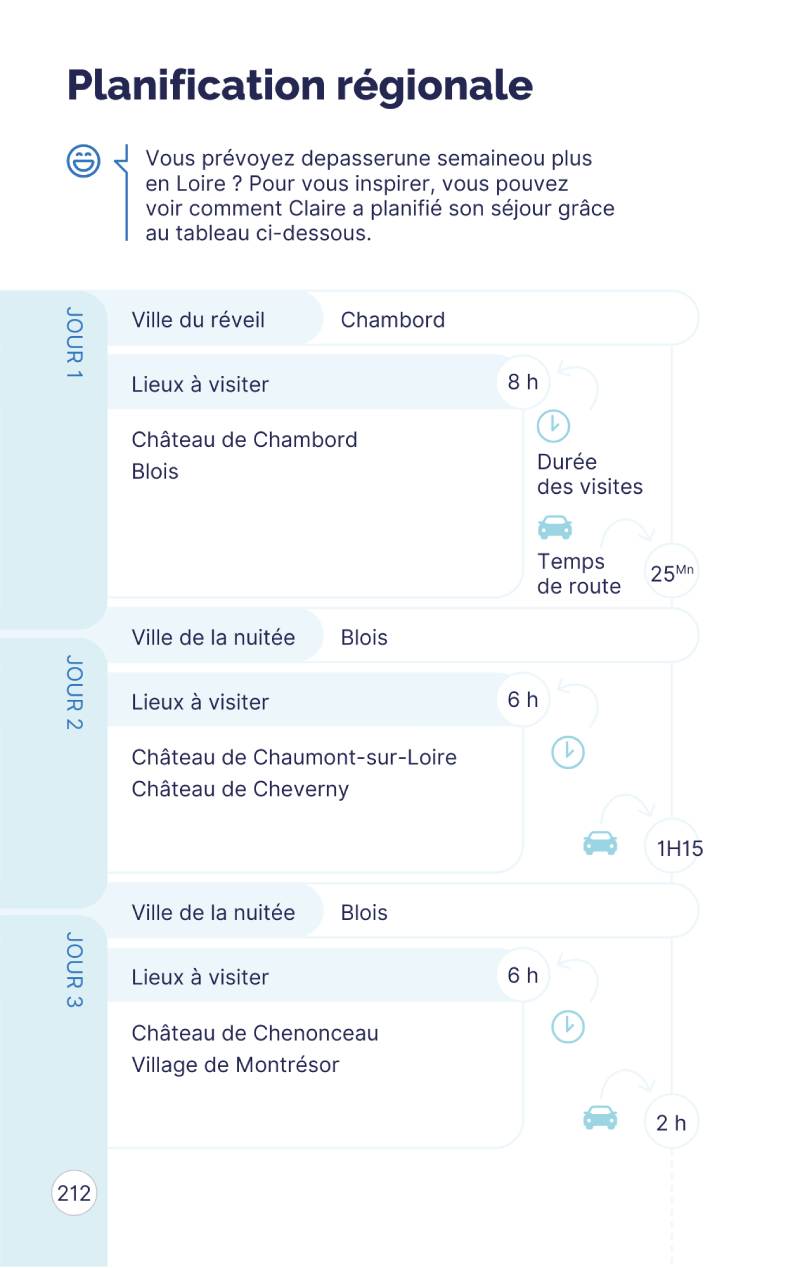Click the car icon in Jour 2

tap(600, 843)
